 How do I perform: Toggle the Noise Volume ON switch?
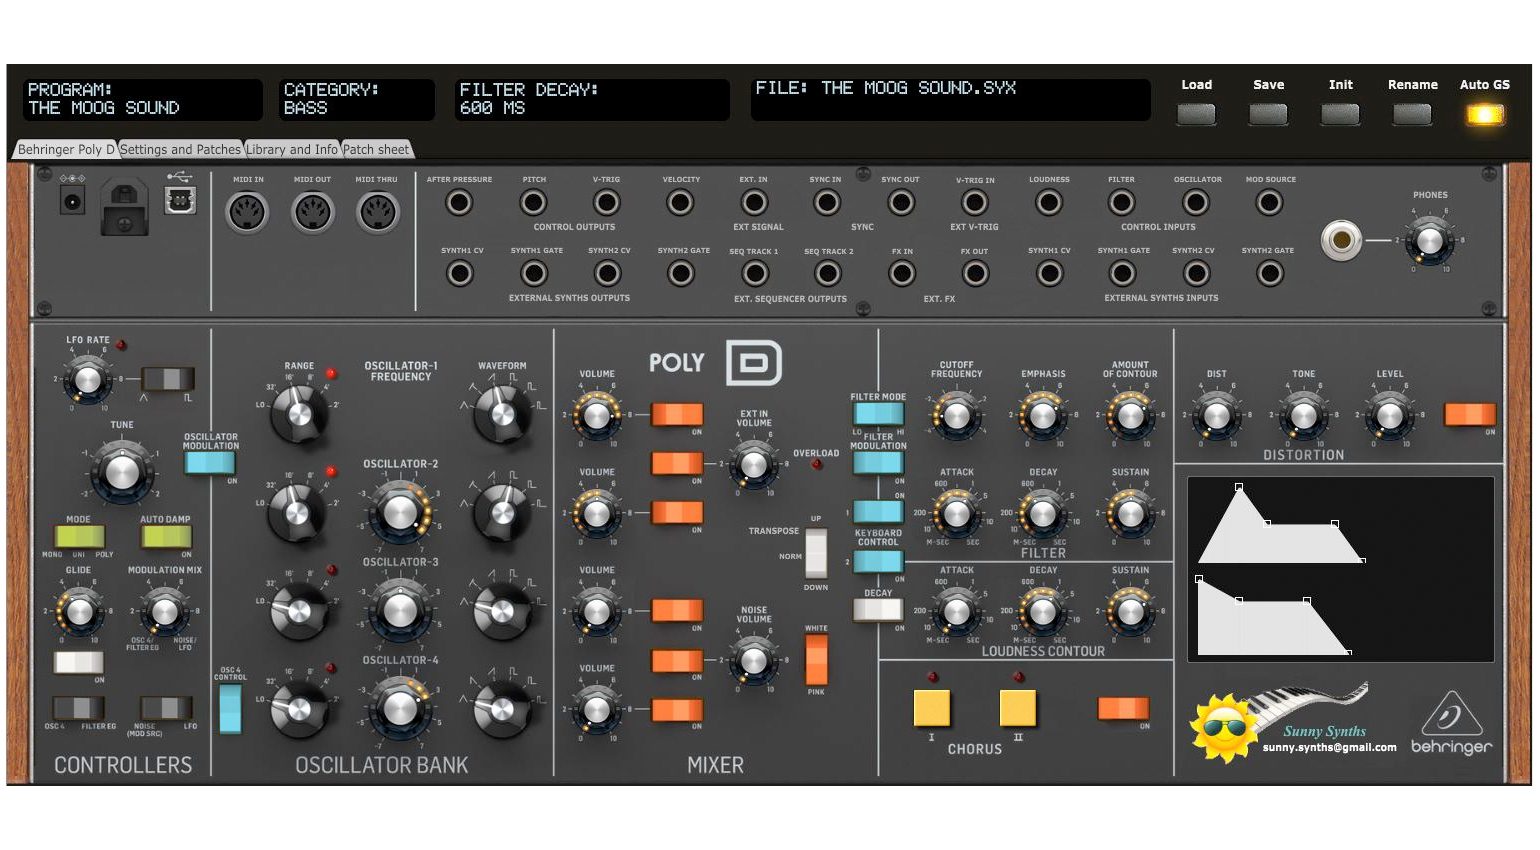[677, 661]
